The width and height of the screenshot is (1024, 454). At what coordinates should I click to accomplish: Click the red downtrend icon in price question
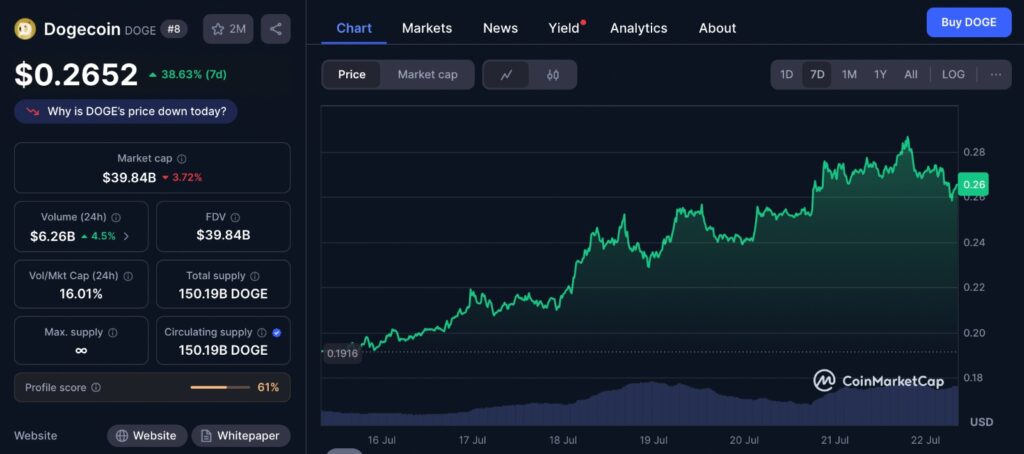[33, 112]
